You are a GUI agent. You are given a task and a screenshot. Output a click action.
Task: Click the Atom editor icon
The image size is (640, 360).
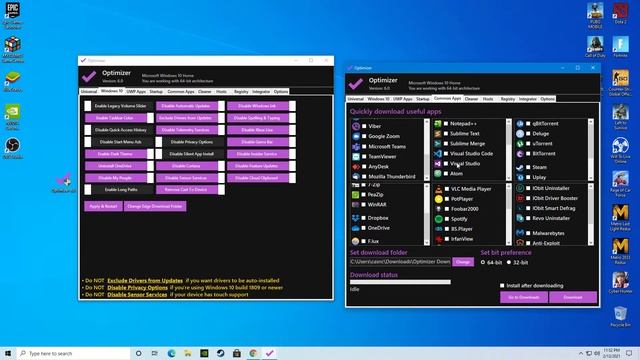[438, 173]
